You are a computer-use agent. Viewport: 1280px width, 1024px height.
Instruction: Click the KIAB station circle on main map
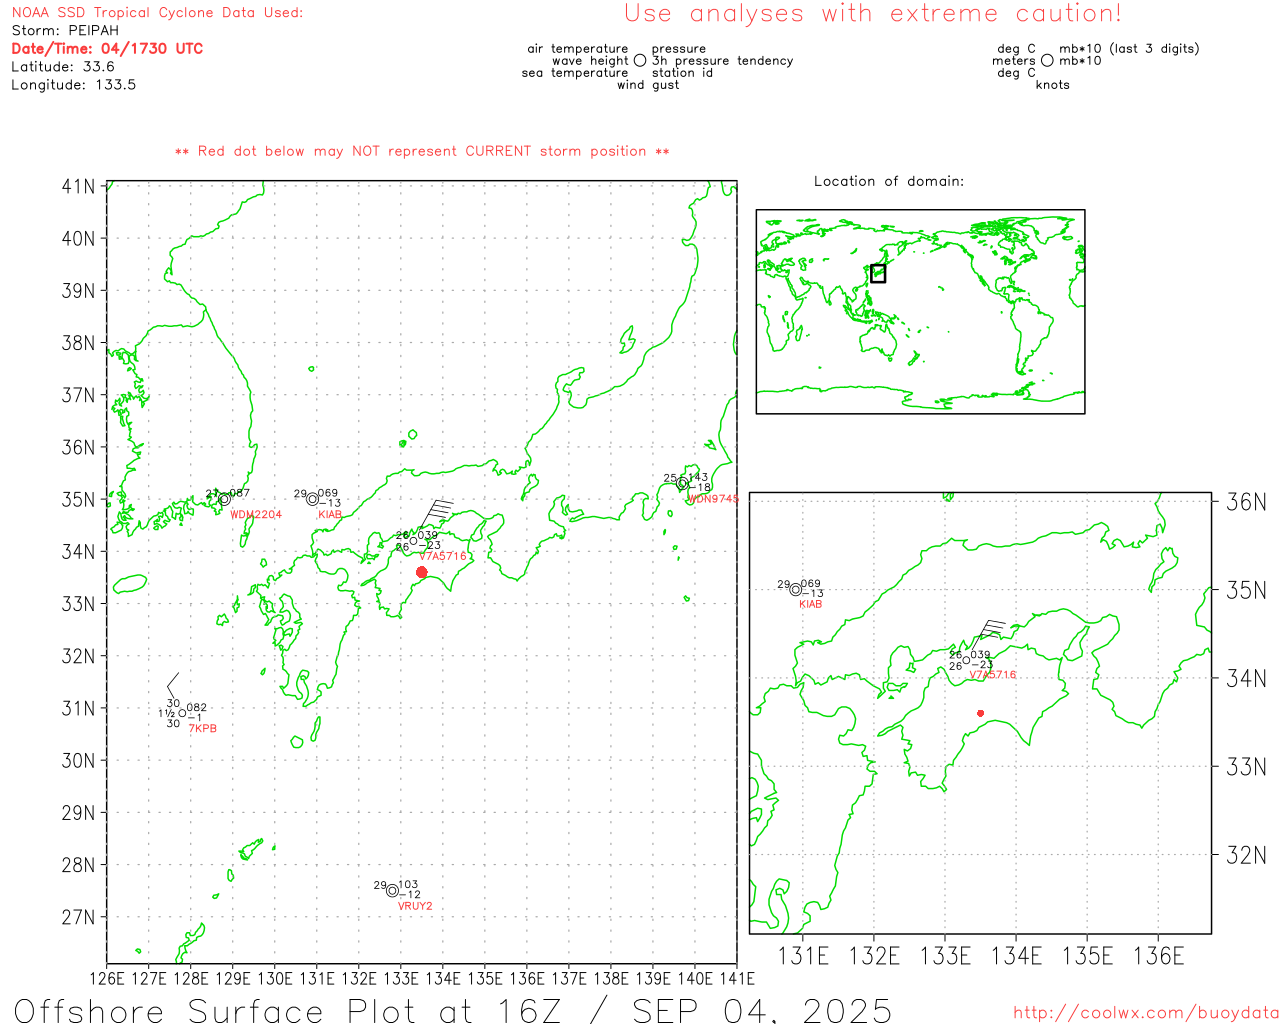pyautogui.click(x=312, y=498)
